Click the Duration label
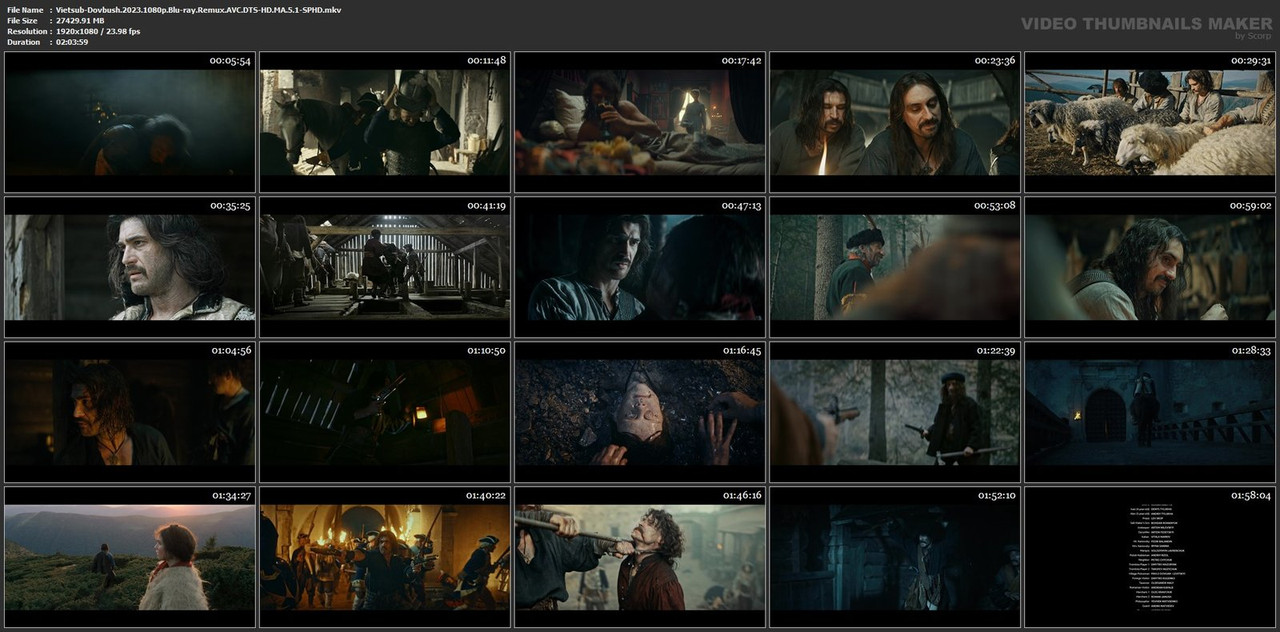1280x632 pixels. coord(23,42)
